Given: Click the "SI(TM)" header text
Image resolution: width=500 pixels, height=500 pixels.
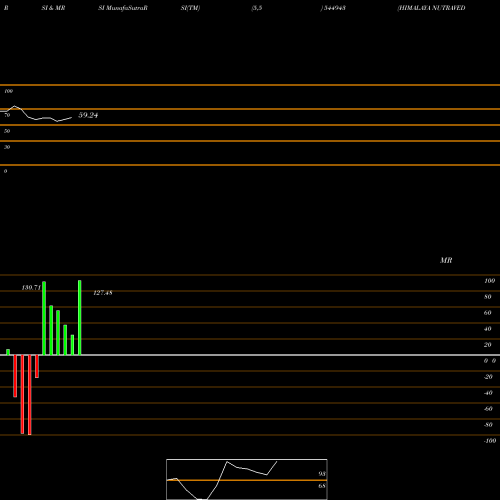Looking at the screenshot, I should 190,8.
